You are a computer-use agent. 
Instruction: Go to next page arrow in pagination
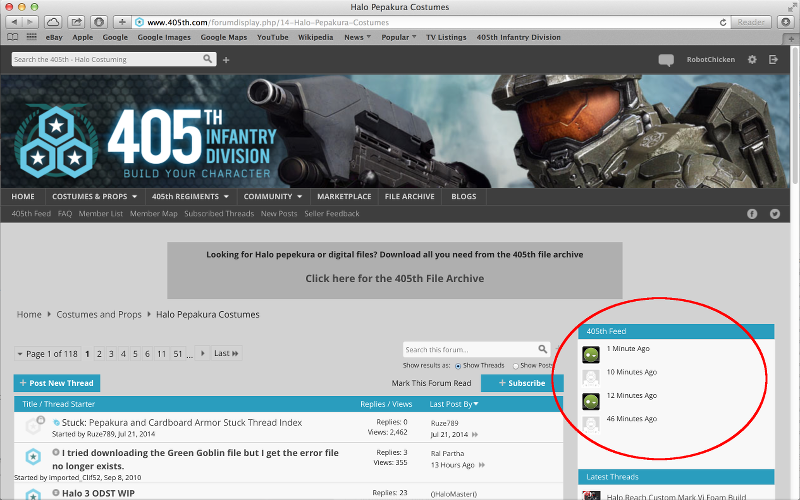pos(203,353)
